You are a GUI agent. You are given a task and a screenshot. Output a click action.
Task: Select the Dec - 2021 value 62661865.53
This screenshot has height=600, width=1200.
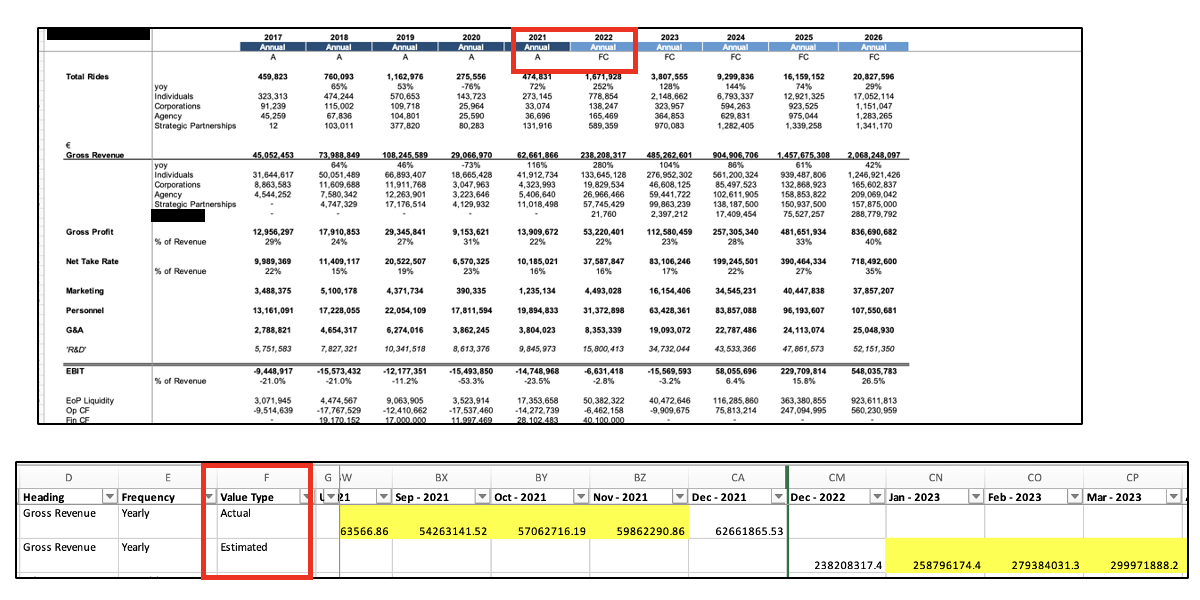736,530
